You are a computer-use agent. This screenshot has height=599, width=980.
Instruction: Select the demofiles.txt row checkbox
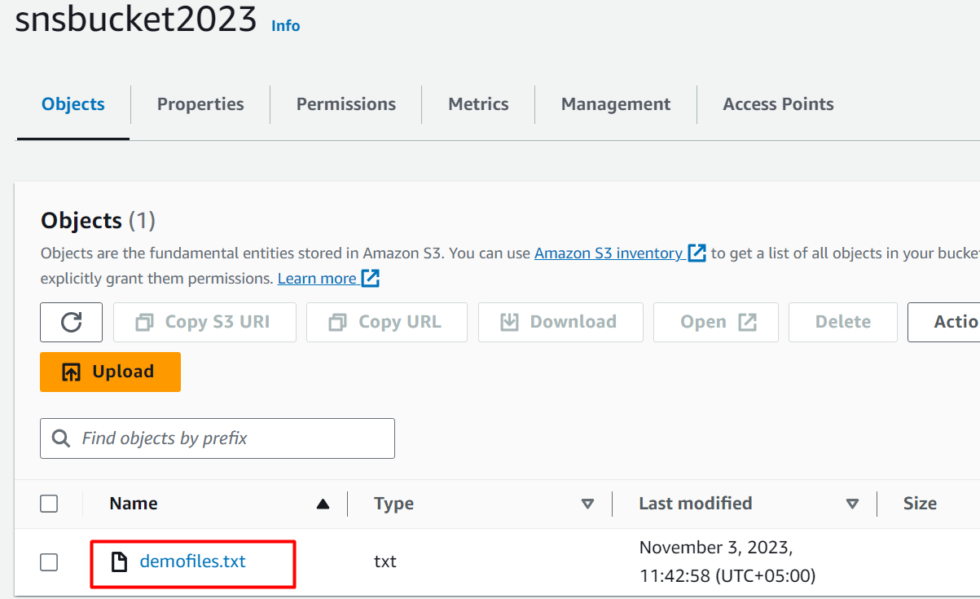pos(49,561)
